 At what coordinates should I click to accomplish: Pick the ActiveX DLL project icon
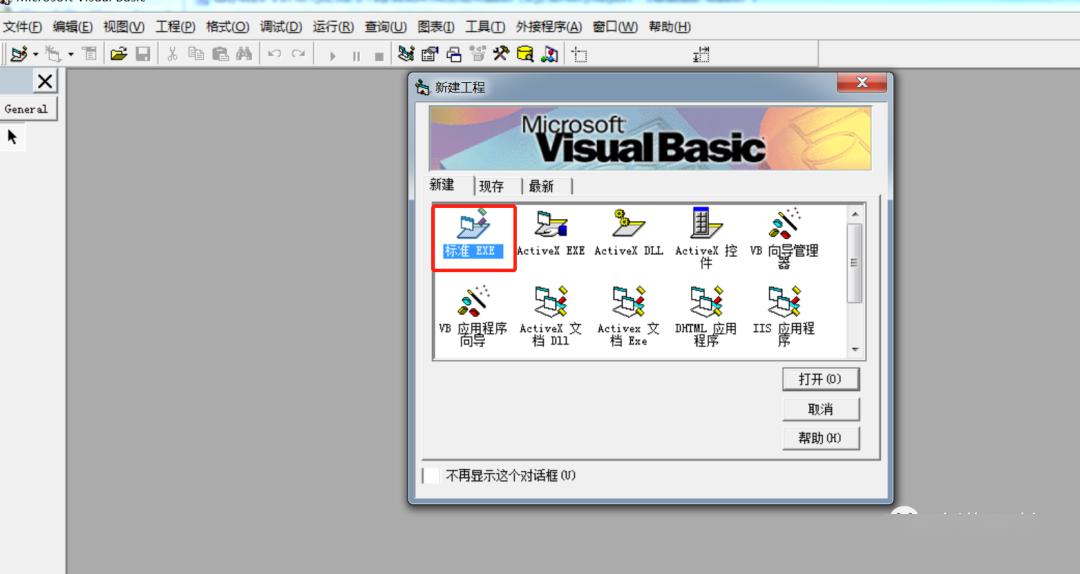tap(628, 234)
